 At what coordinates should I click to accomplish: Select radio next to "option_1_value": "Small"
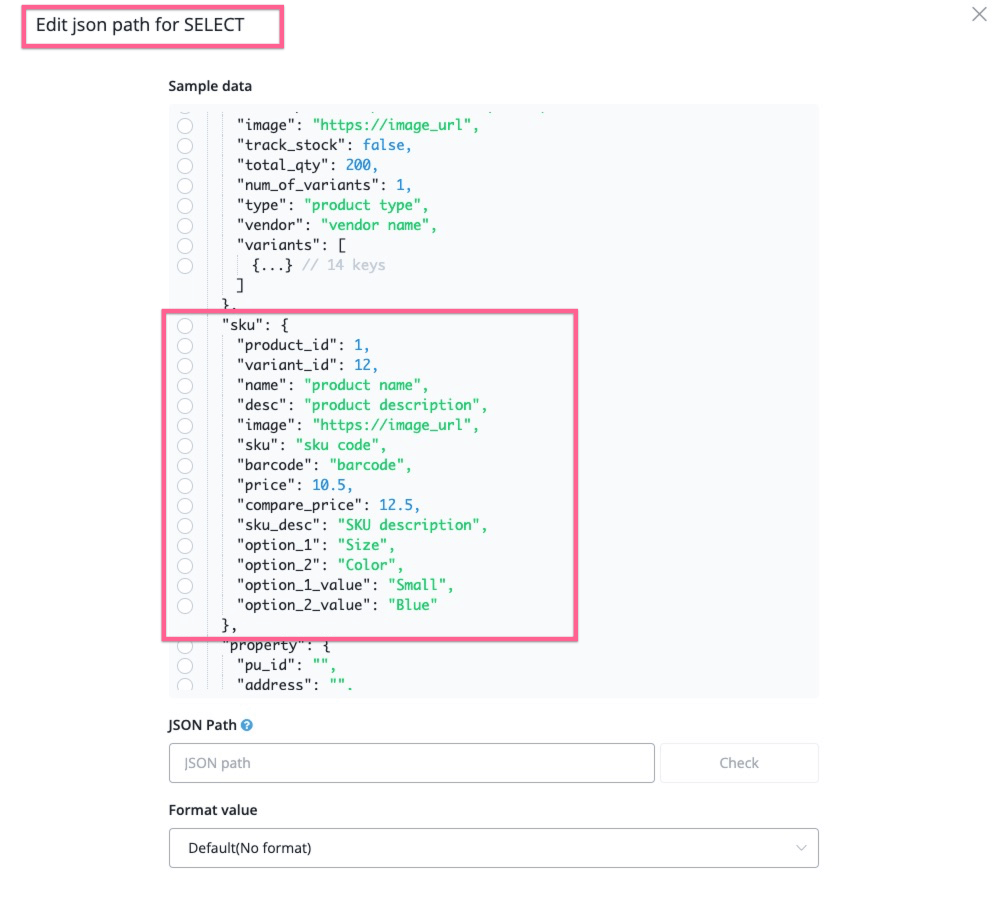185,585
